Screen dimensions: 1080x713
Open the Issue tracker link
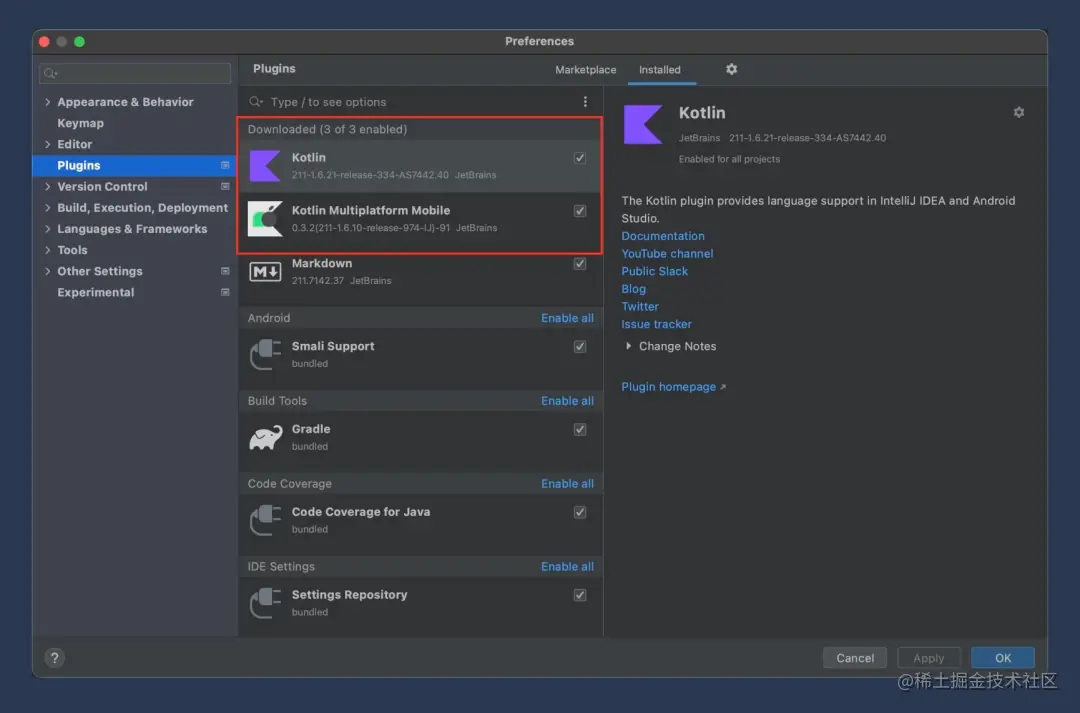pos(656,324)
